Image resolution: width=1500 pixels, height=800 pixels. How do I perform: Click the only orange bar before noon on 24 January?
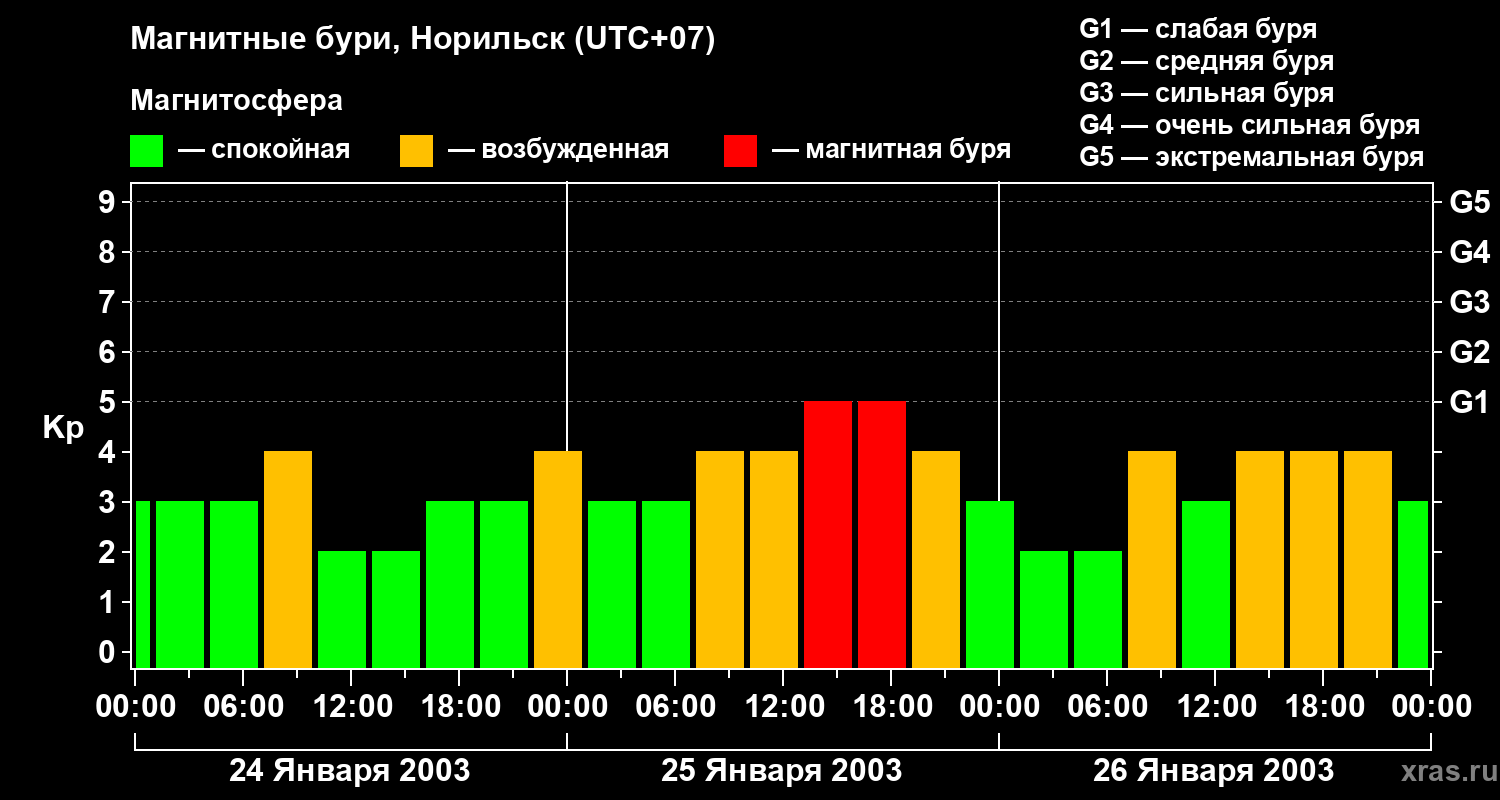point(288,559)
